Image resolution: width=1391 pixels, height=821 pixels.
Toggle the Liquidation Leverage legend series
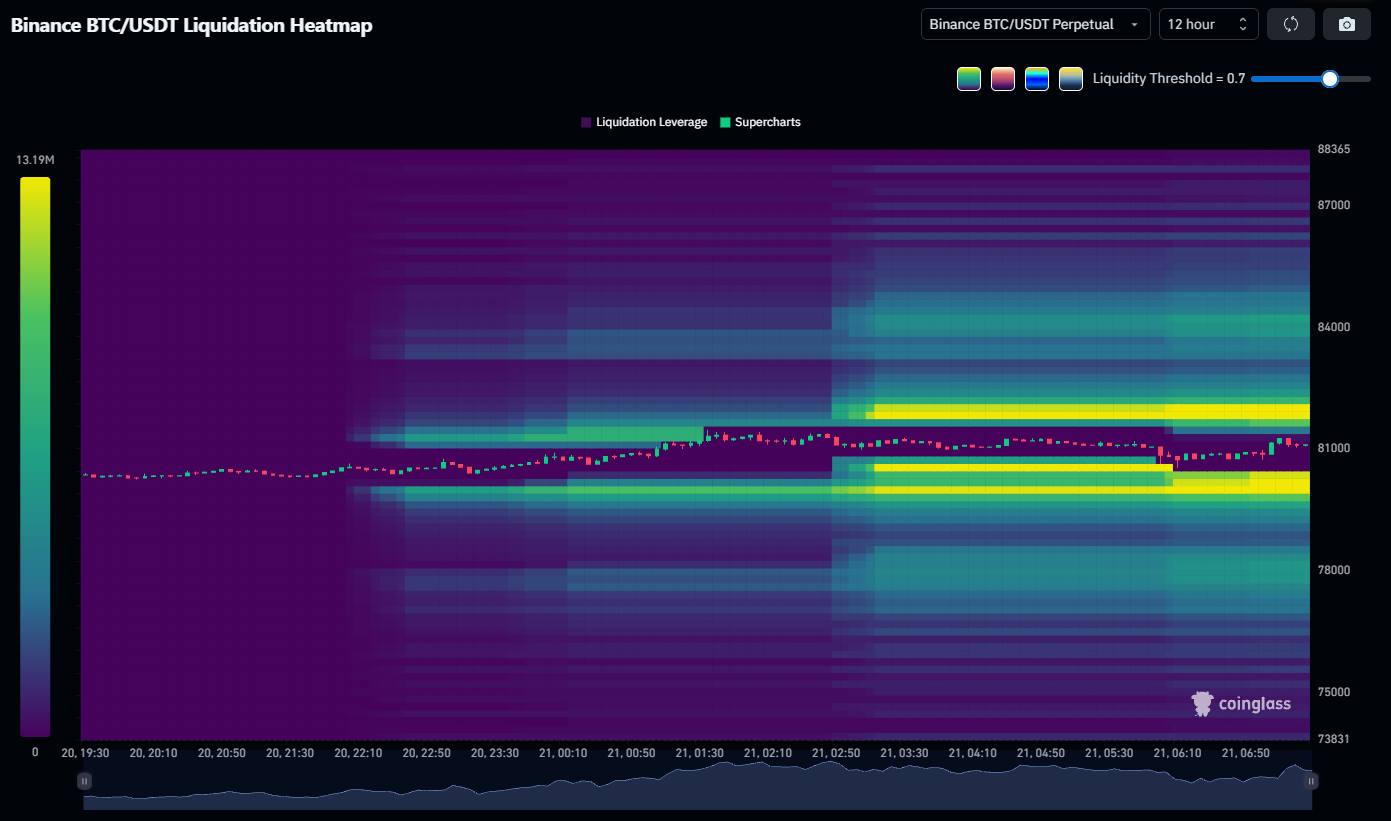click(x=644, y=122)
